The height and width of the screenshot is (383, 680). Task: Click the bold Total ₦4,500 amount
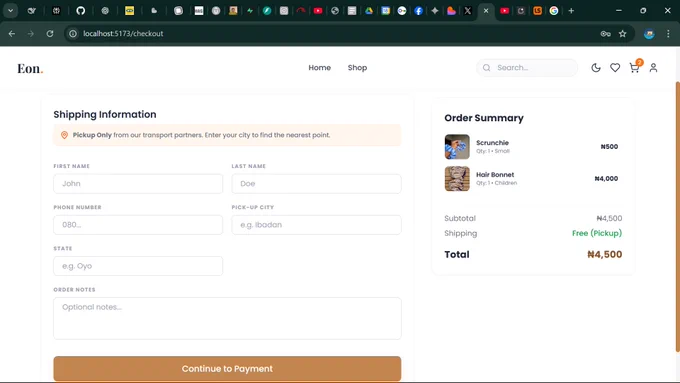click(605, 255)
